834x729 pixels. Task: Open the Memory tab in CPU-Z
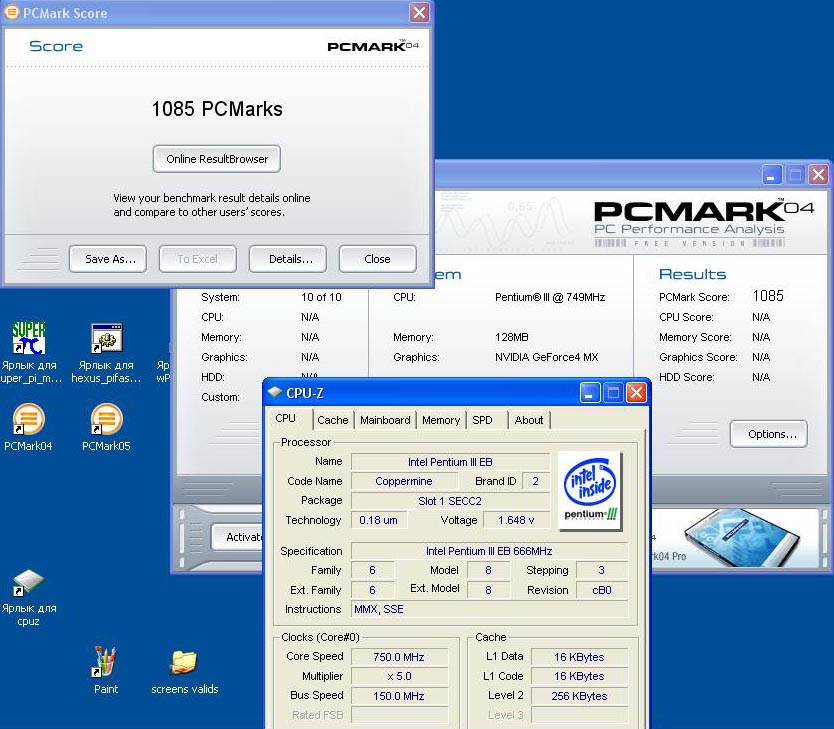coord(441,420)
